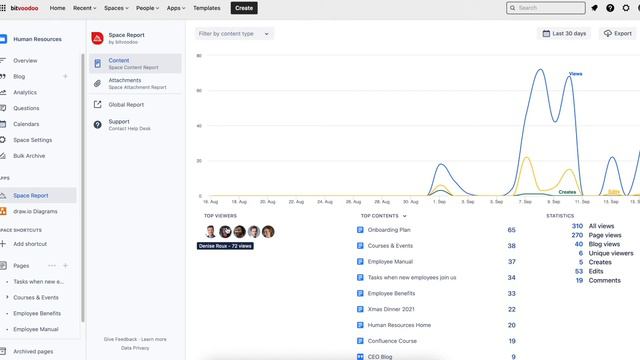This screenshot has width=640, height=360.
Task: Click the search magnifier icon
Action: point(512,8)
